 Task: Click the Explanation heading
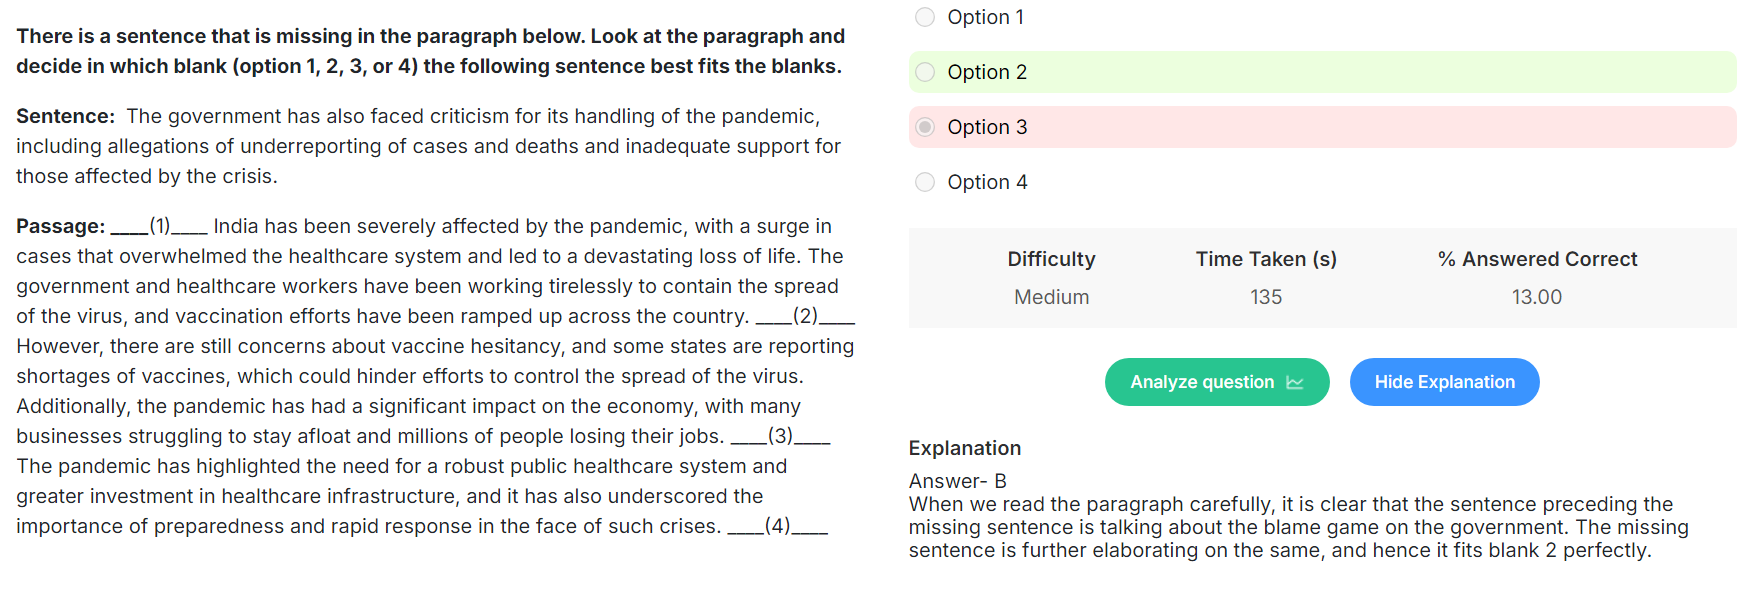[965, 448]
